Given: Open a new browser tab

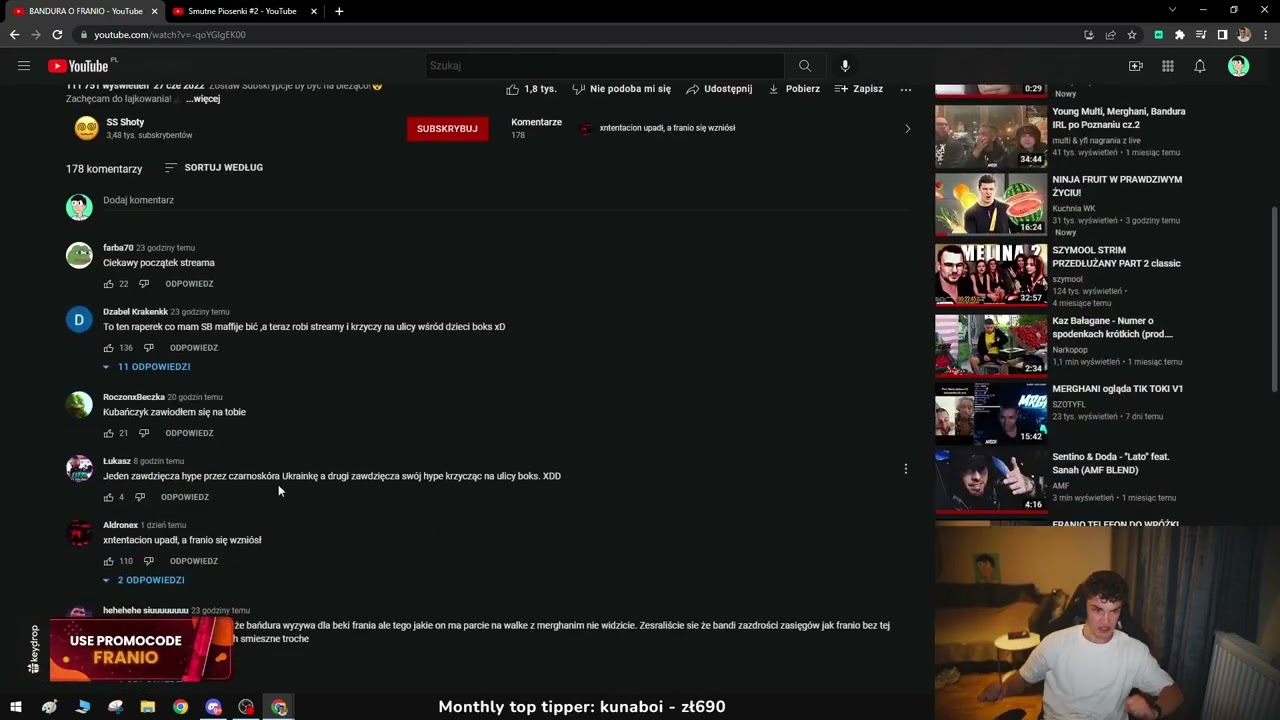Looking at the screenshot, I should click(x=339, y=11).
